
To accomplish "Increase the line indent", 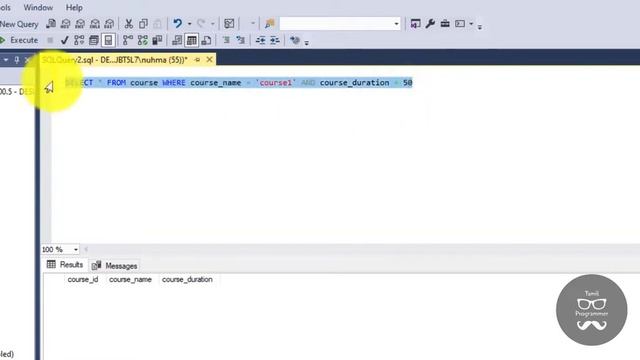I will point(275,40).
